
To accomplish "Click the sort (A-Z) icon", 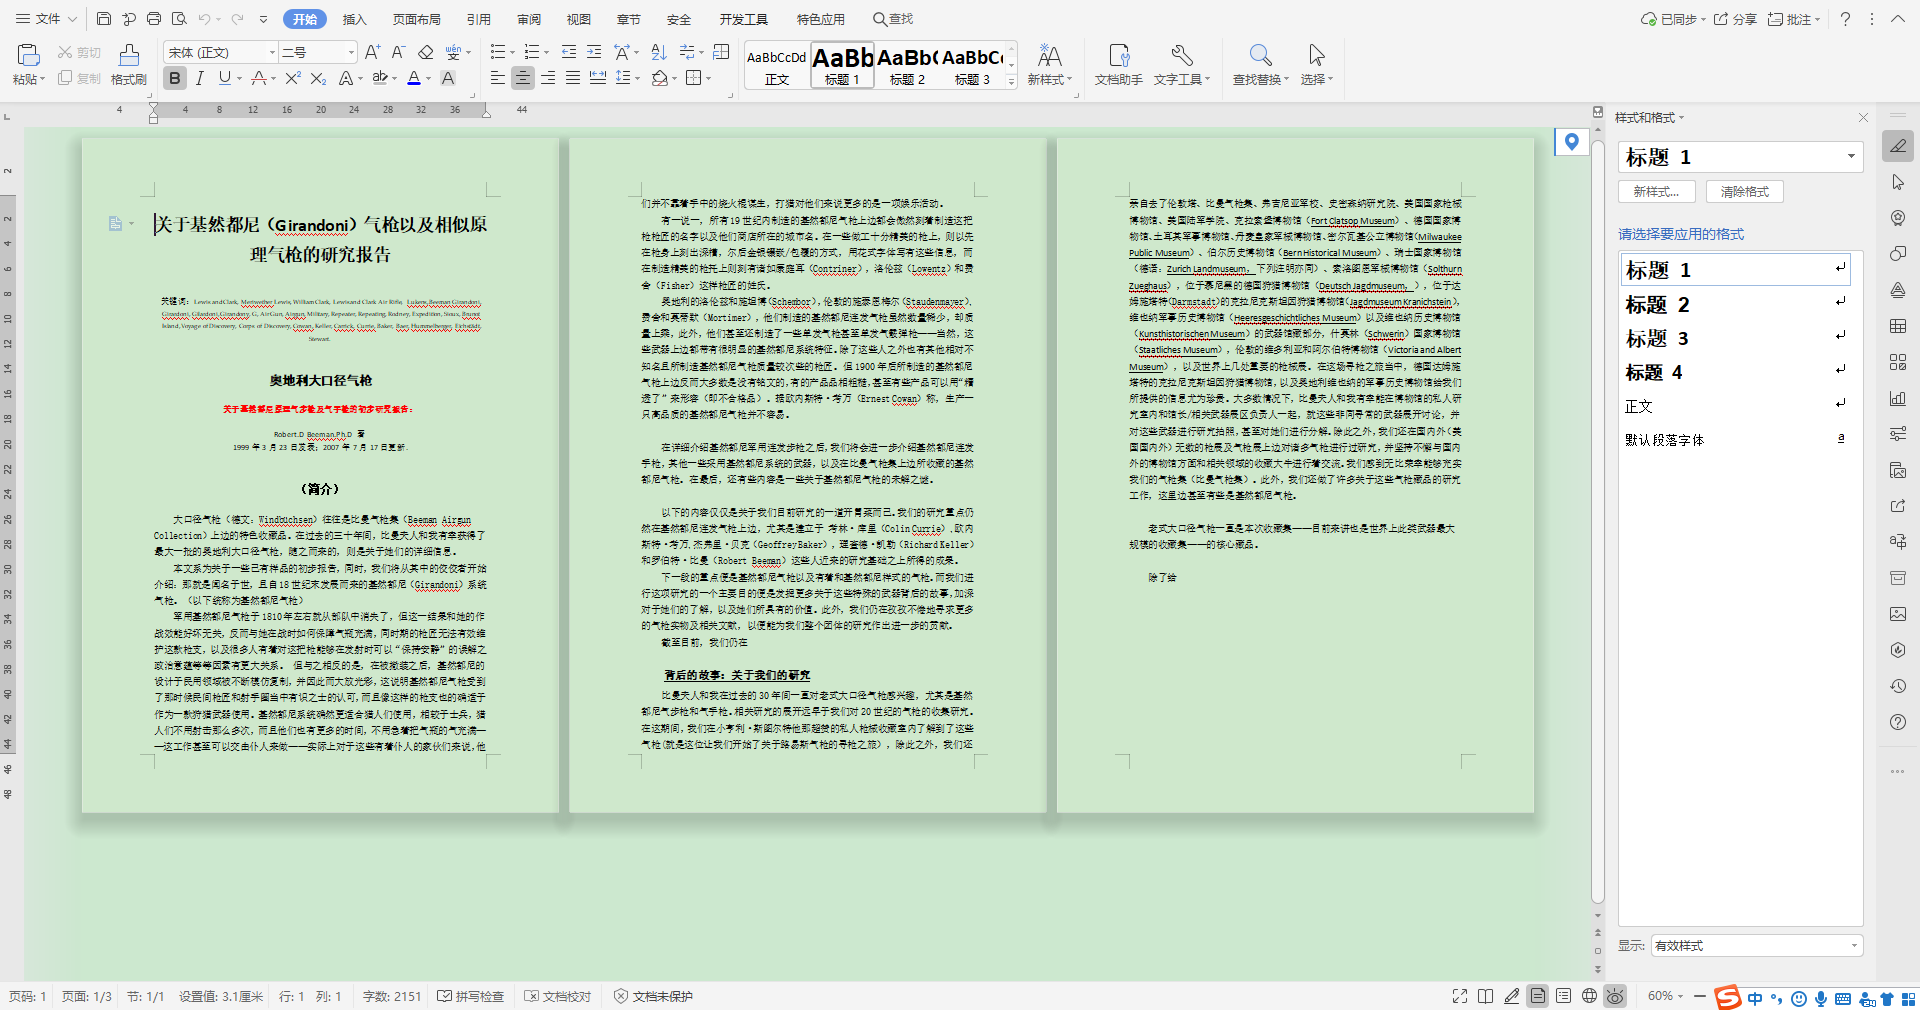I will click(x=658, y=52).
